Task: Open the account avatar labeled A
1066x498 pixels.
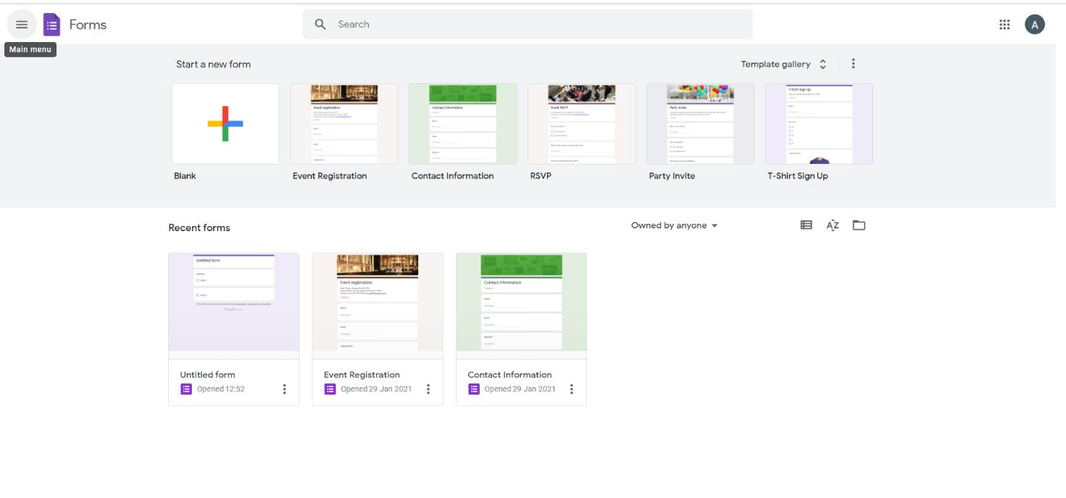Action: click(x=1034, y=24)
